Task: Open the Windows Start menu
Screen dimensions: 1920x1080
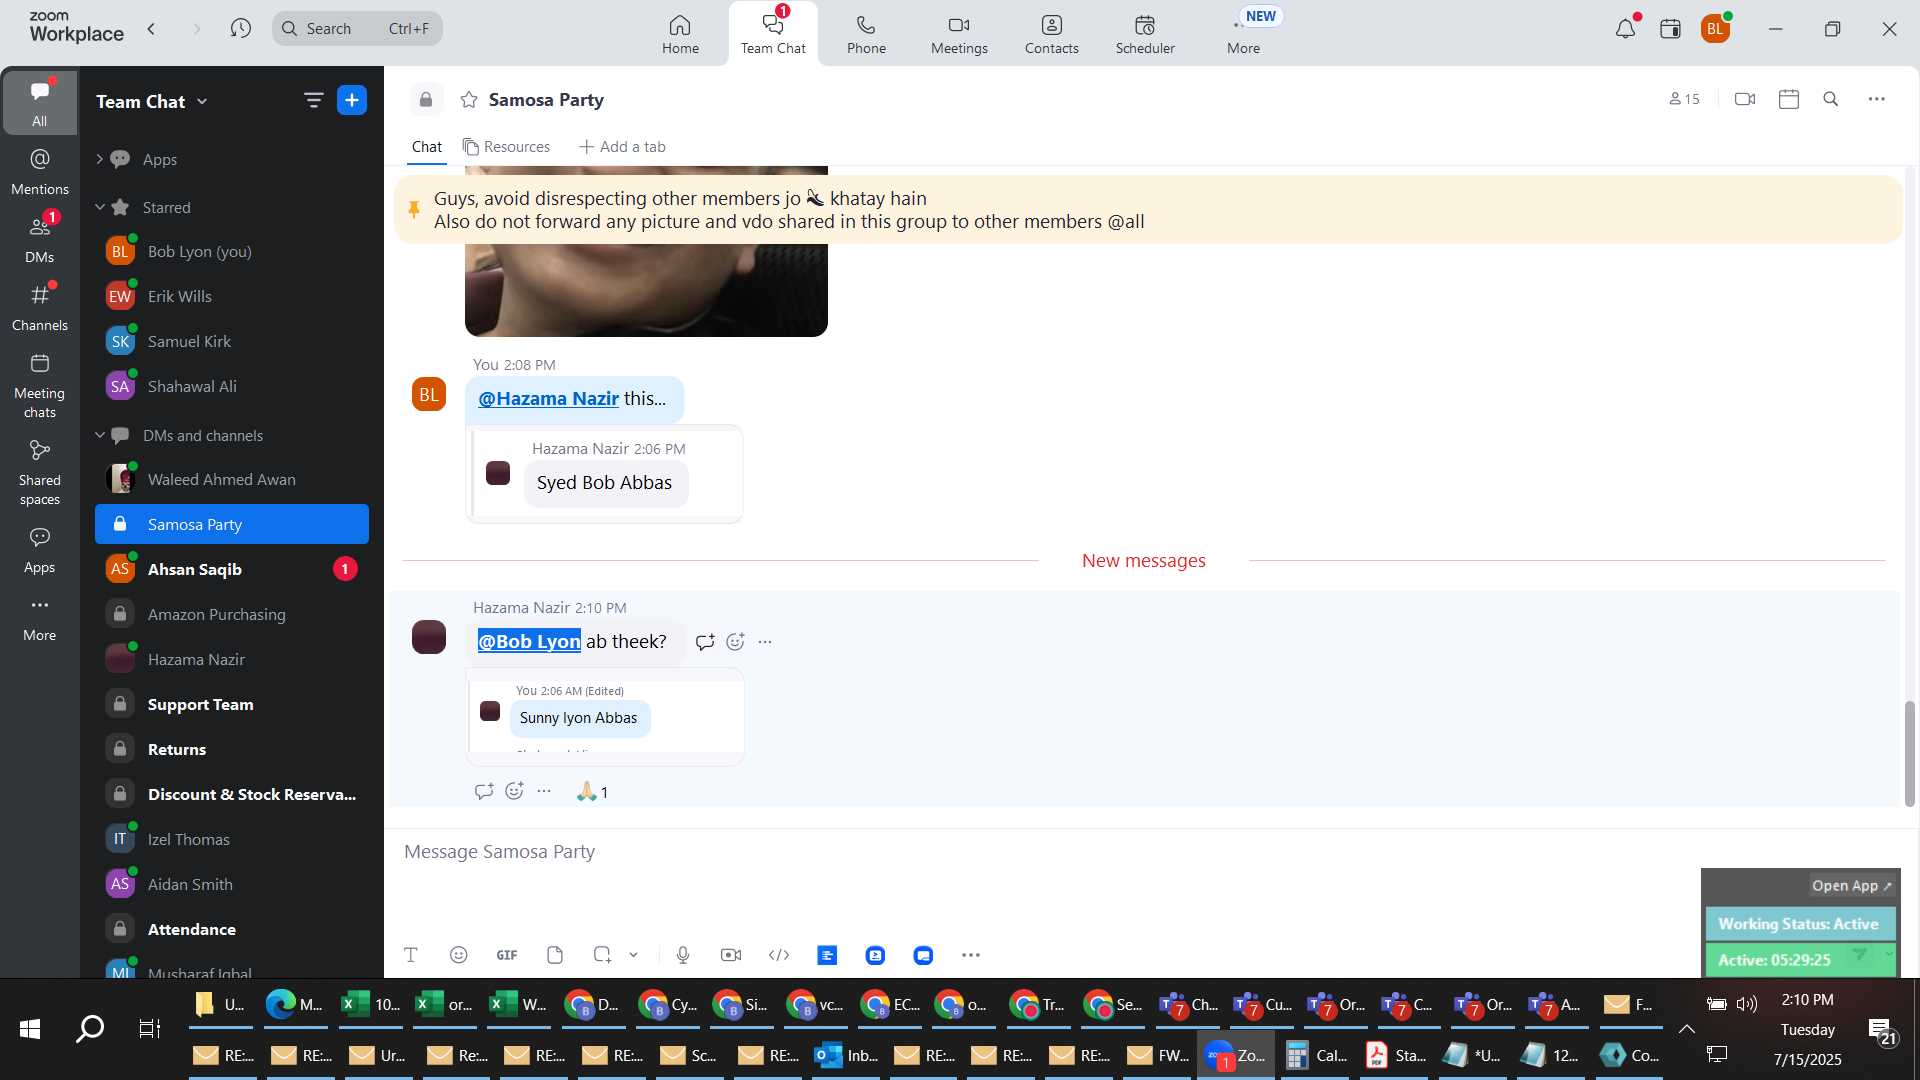Action: pos(30,1028)
